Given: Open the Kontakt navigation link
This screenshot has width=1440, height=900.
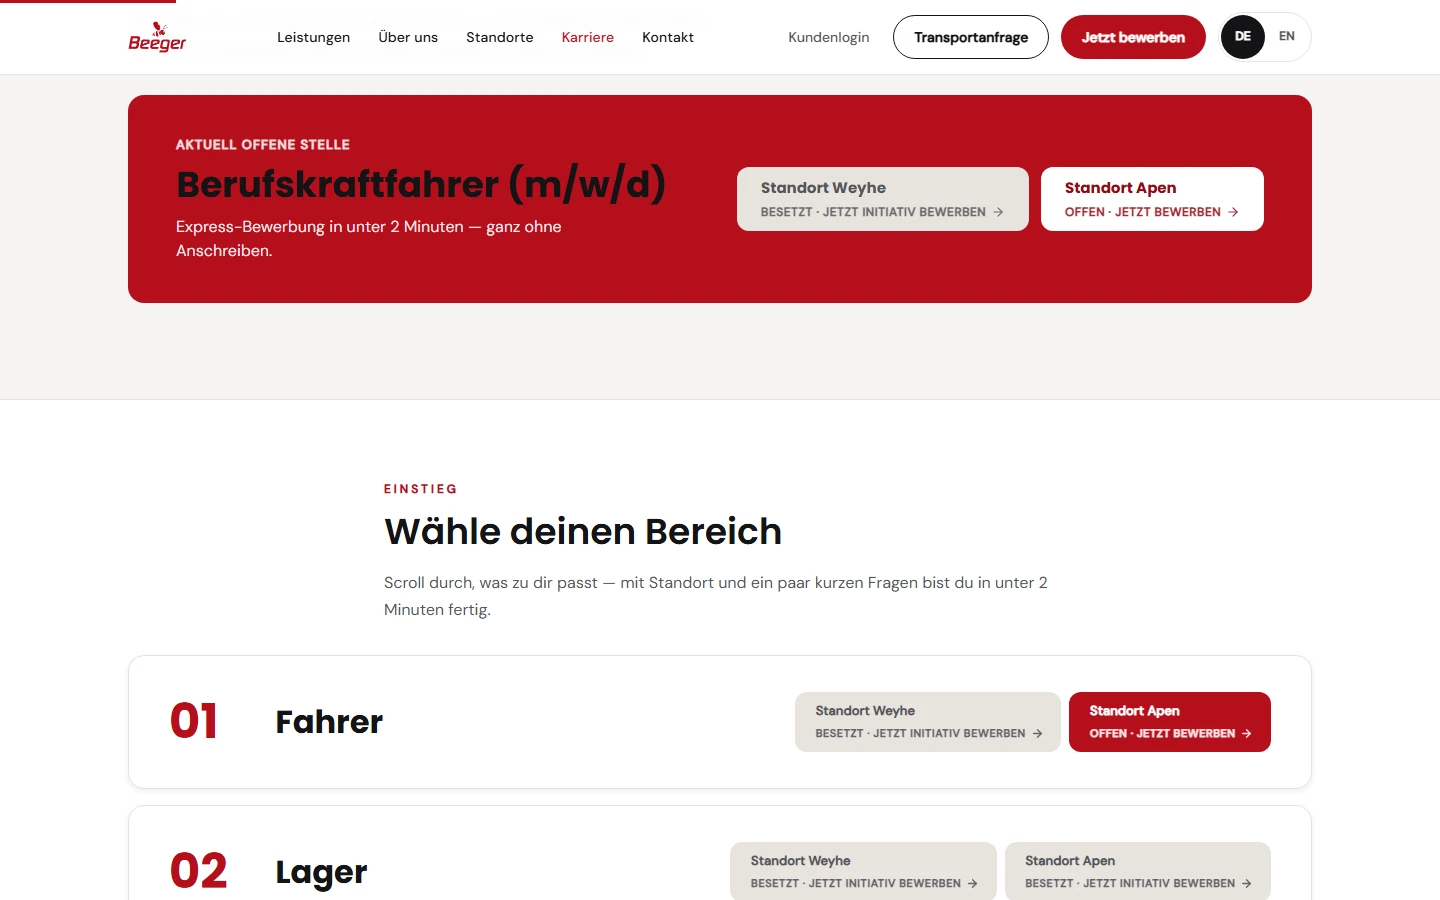Looking at the screenshot, I should pos(668,37).
